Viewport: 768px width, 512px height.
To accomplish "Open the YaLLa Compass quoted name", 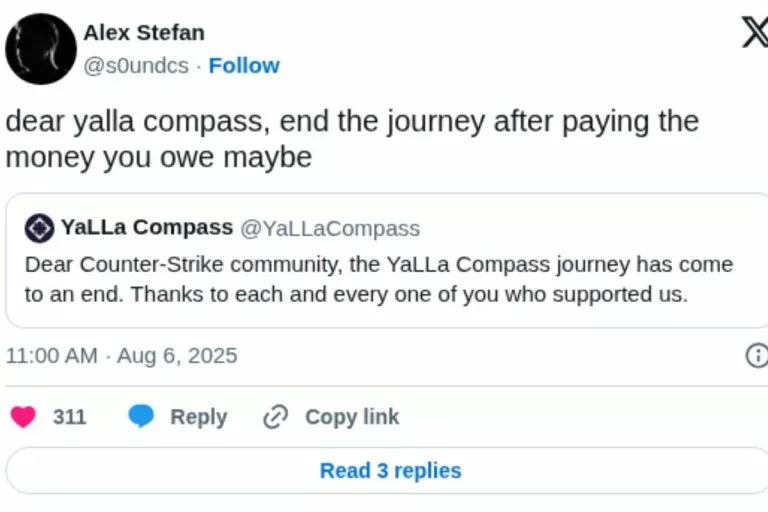I will tap(147, 227).
